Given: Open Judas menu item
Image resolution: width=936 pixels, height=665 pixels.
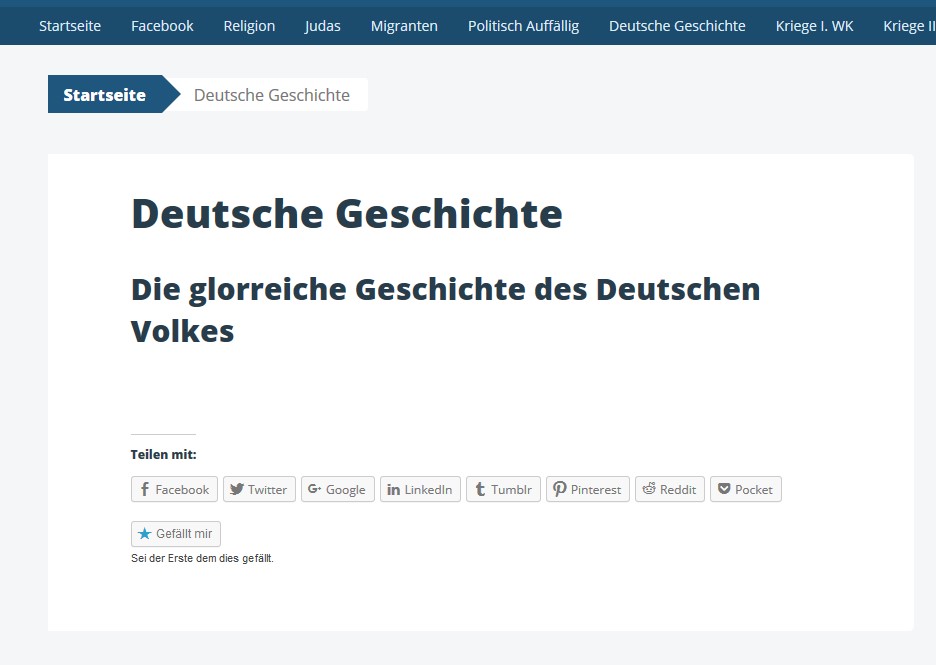Looking at the screenshot, I should pyautogui.click(x=322, y=26).
